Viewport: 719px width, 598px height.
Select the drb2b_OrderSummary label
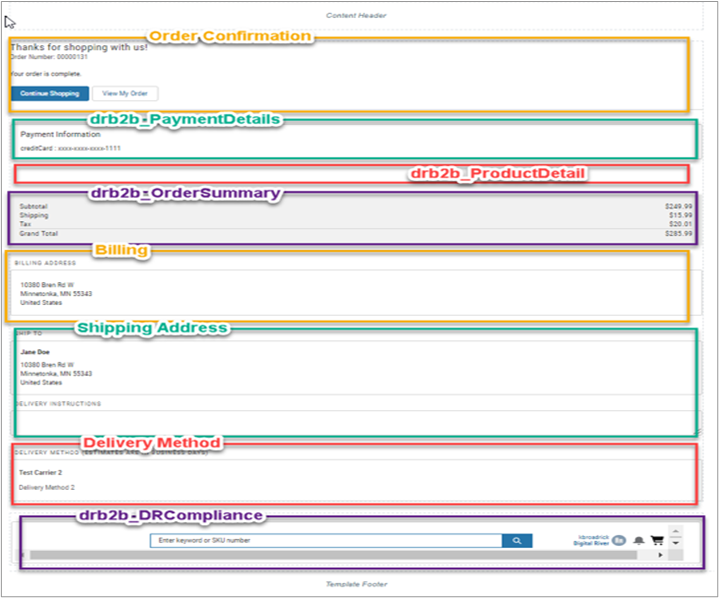(185, 192)
